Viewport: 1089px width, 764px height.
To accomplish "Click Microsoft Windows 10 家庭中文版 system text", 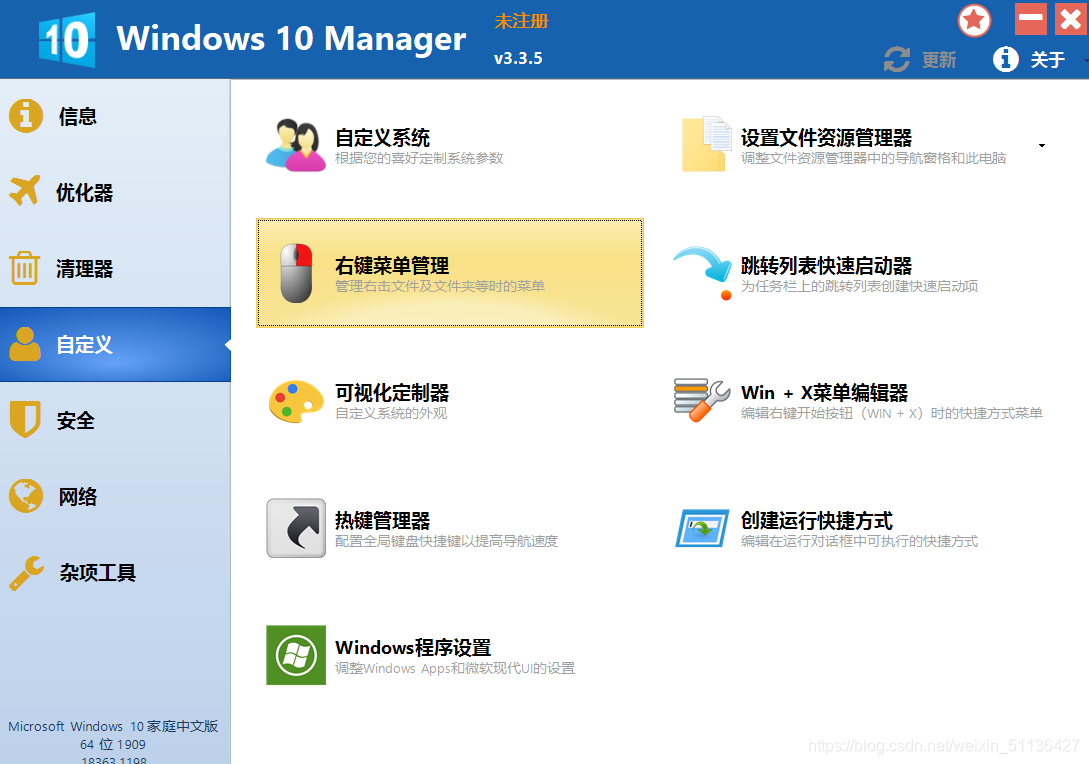I will [113, 726].
